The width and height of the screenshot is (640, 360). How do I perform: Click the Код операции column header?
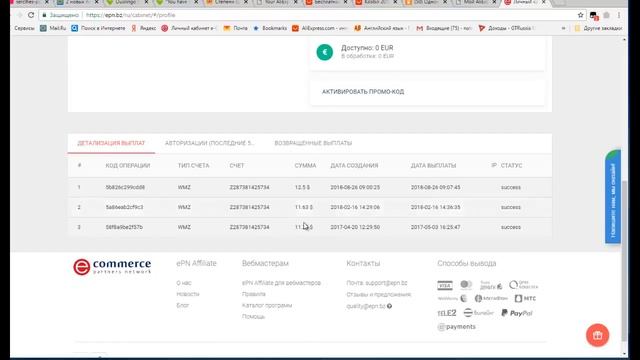(128, 166)
